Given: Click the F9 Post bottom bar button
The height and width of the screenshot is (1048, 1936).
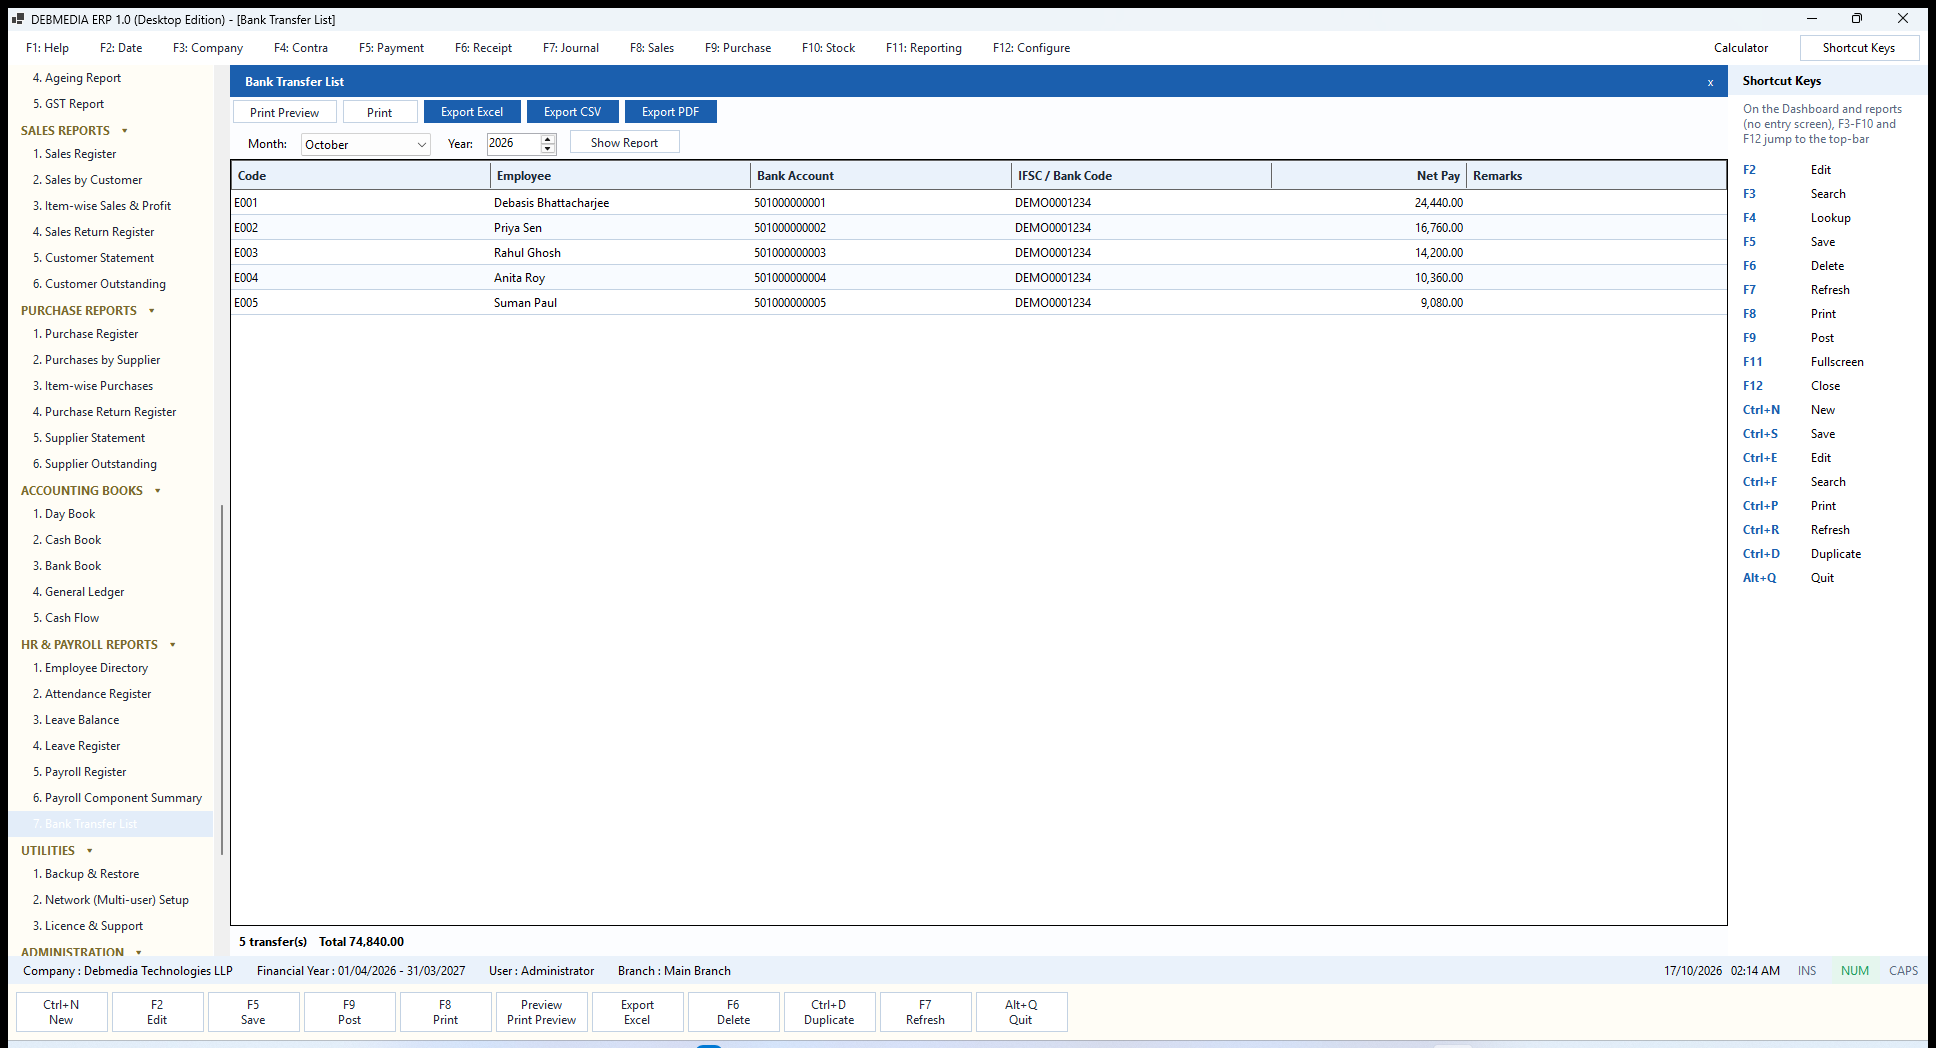Looking at the screenshot, I should point(349,1012).
